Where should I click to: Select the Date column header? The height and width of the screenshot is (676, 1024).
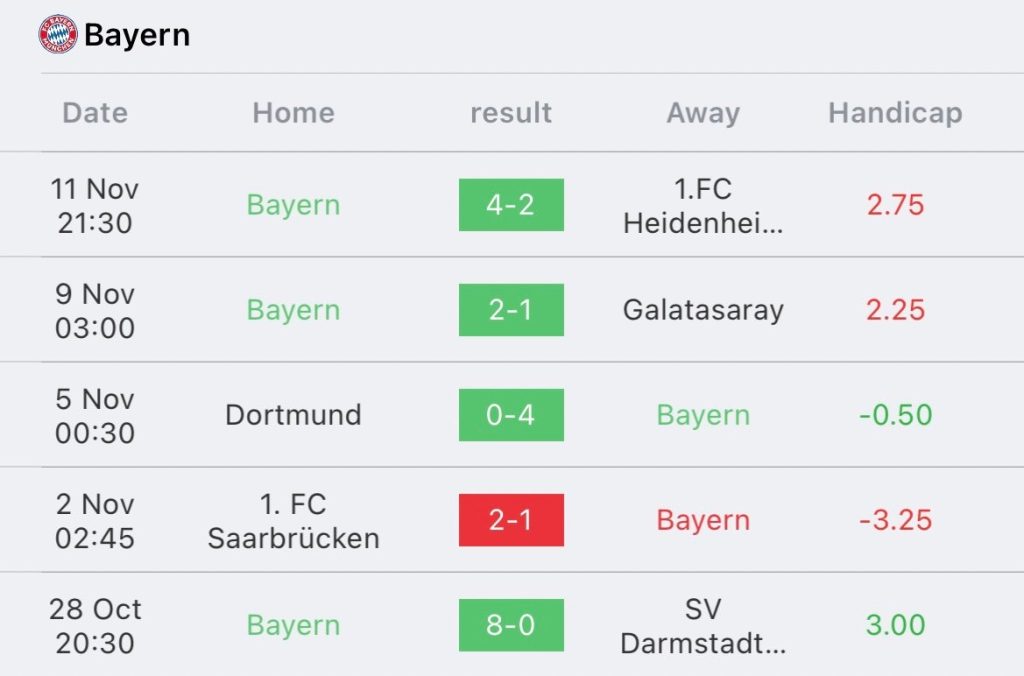[x=95, y=113]
